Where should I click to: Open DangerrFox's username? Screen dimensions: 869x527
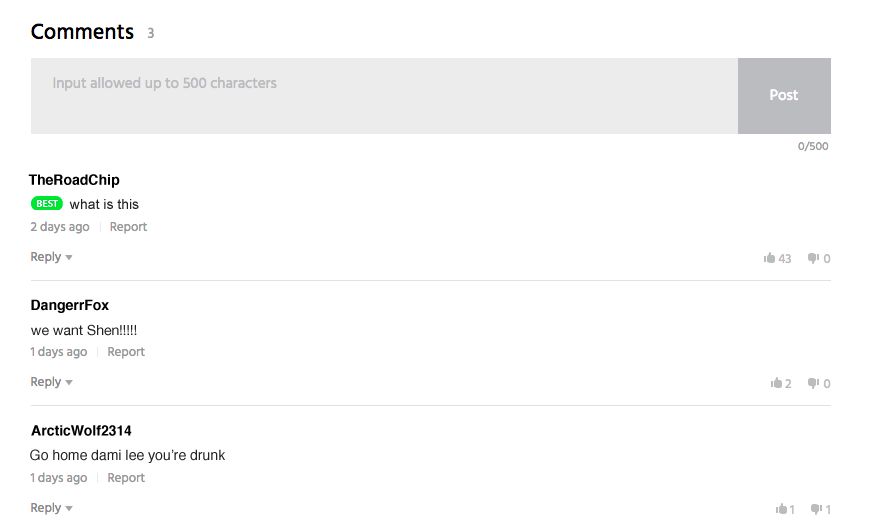[x=70, y=305]
